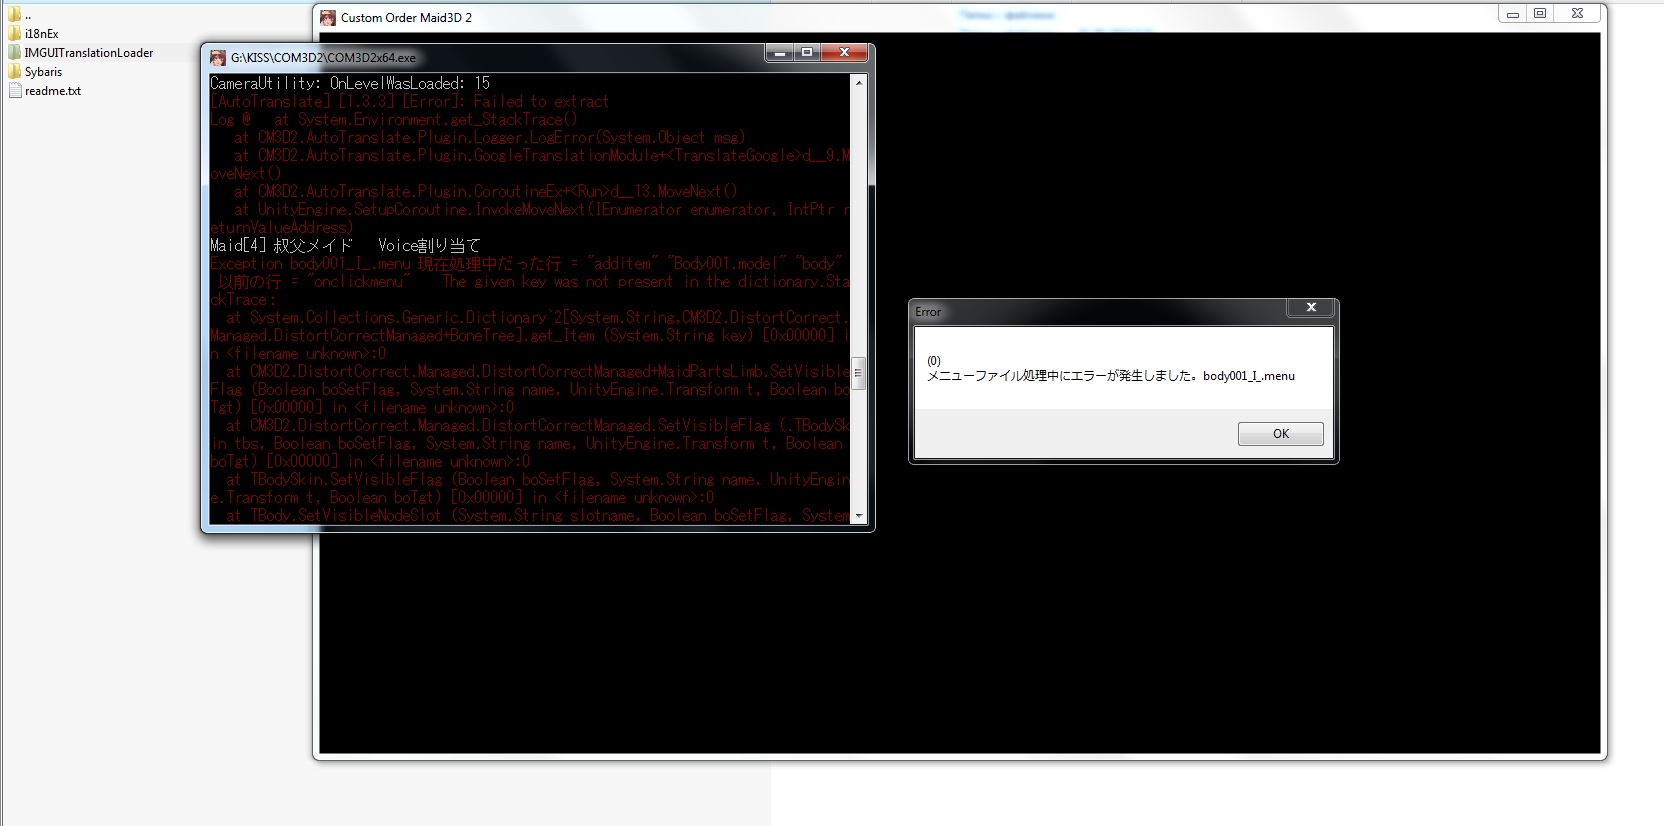Viewport: 1664px width, 826px height.
Task: Close the COM3D2x64.exe console window
Action: coord(845,53)
